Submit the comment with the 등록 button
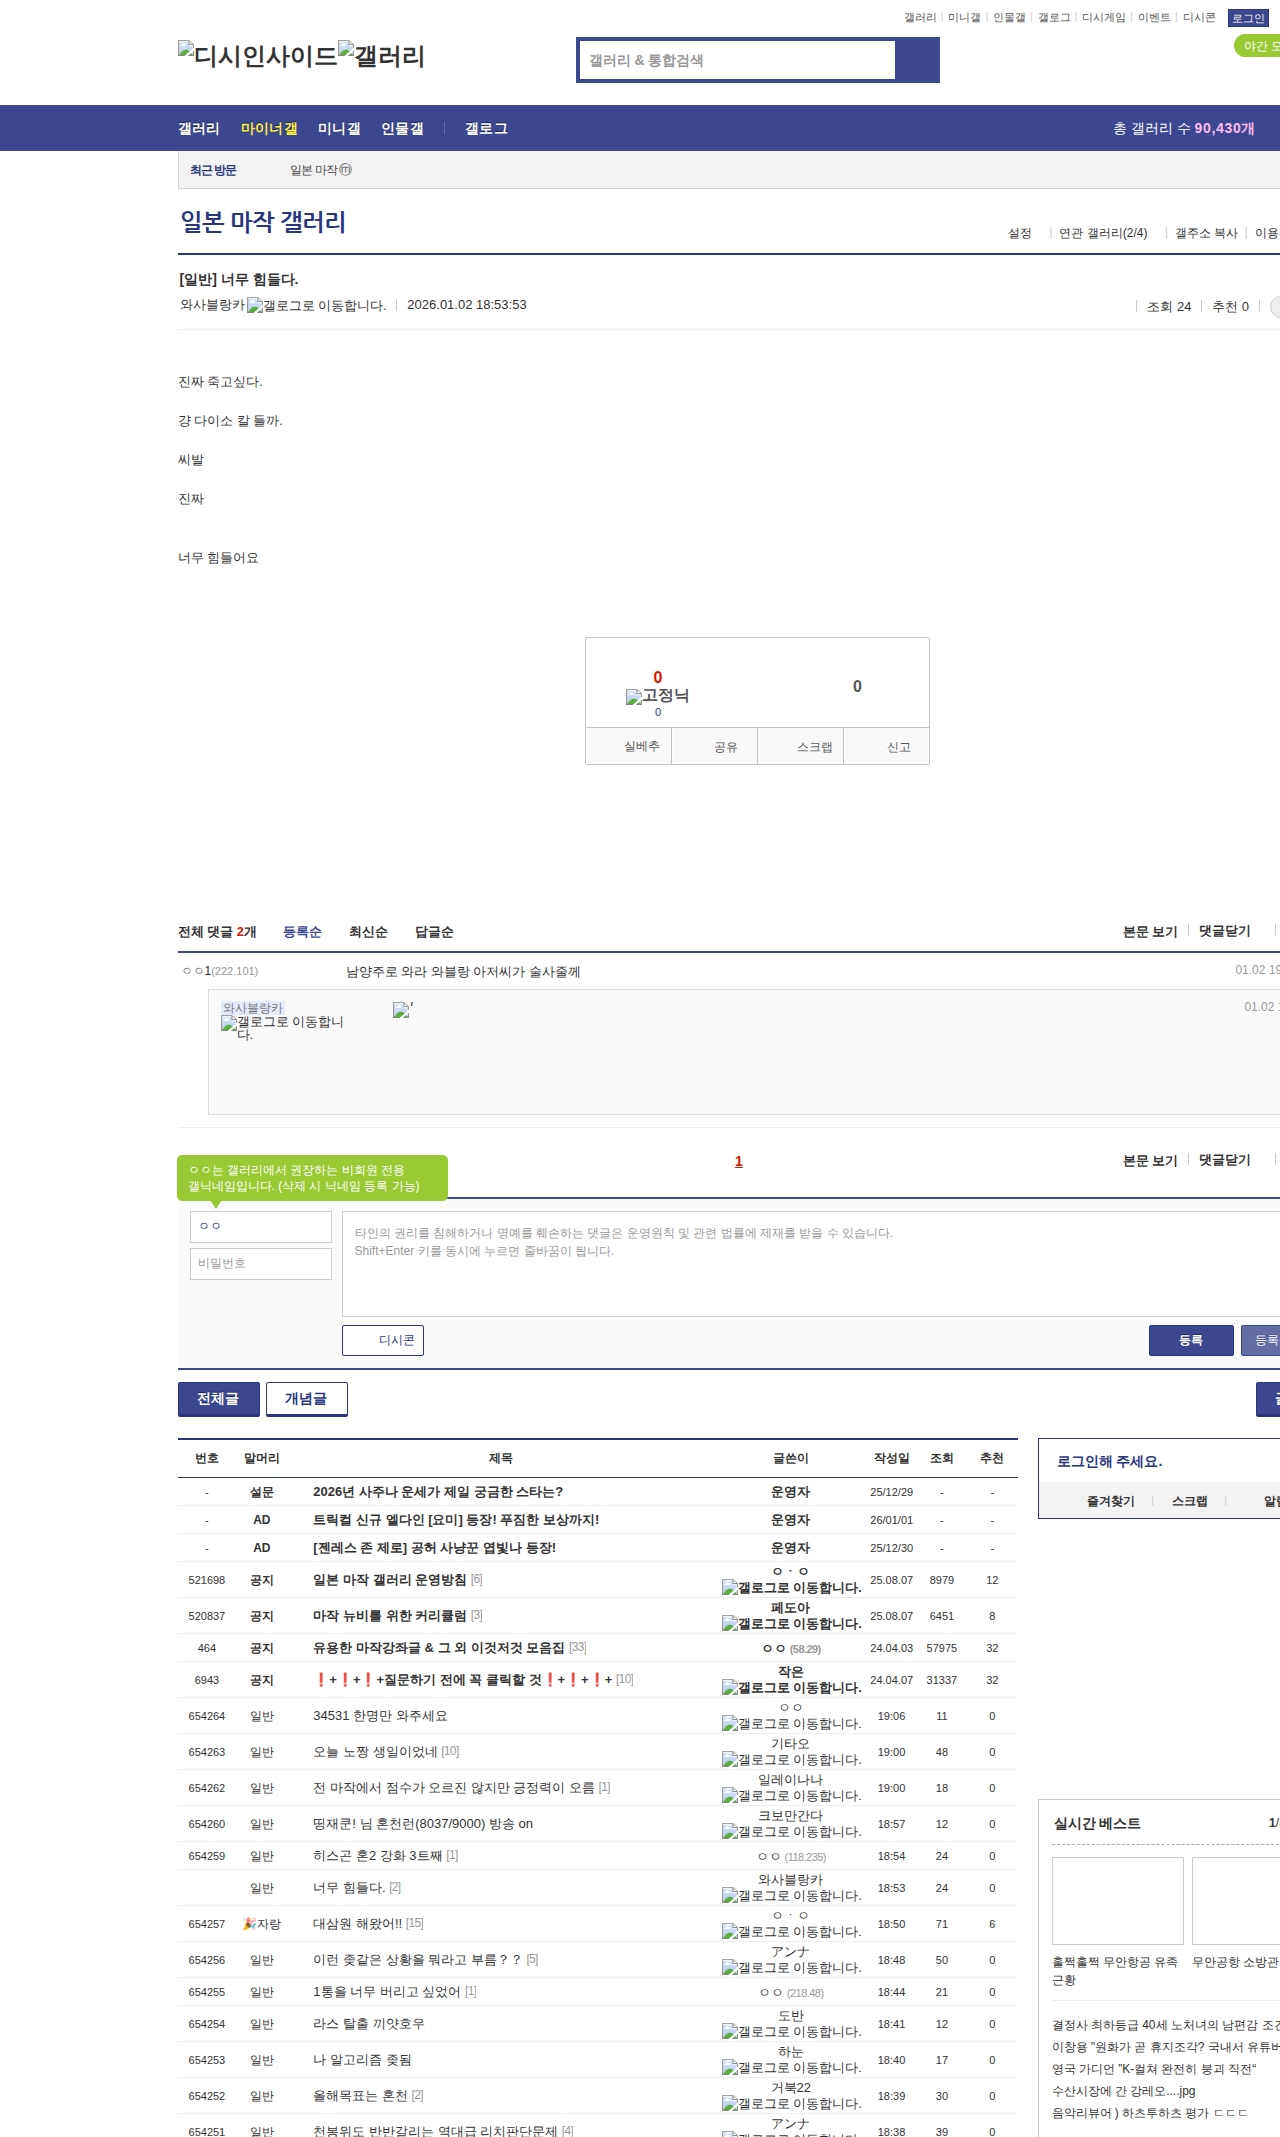This screenshot has width=1280, height=2137. [1190, 1340]
